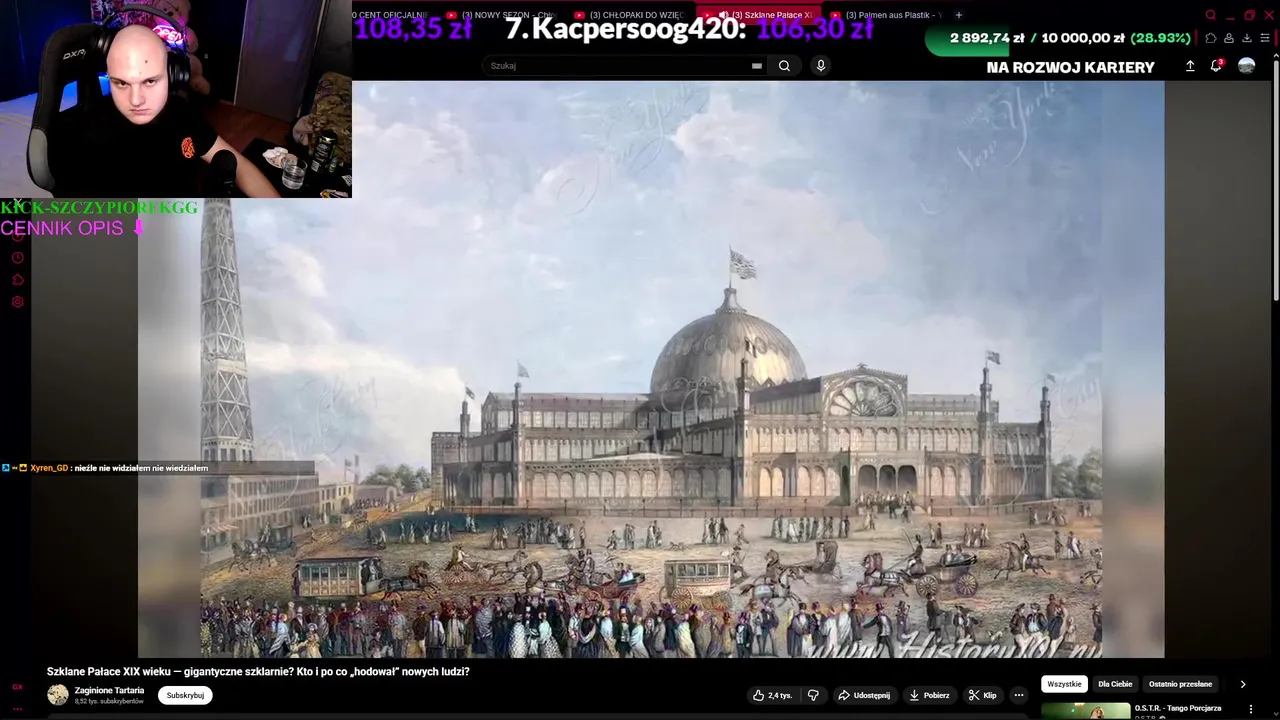The height and width of the screenshot is (720, 1280).
Task: Switch to the CHŁOPAKI DO WZIĘCIA tab
Action: (630, 15)
